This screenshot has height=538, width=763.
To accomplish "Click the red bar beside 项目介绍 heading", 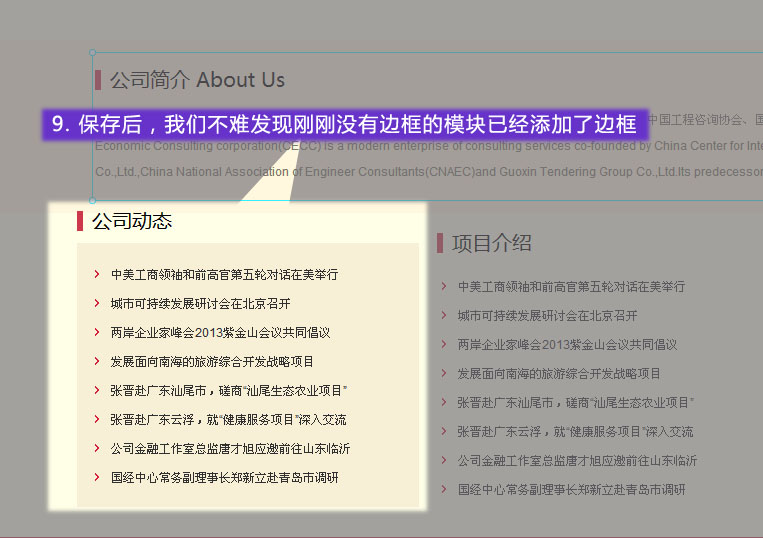I will tap(440, 243).
